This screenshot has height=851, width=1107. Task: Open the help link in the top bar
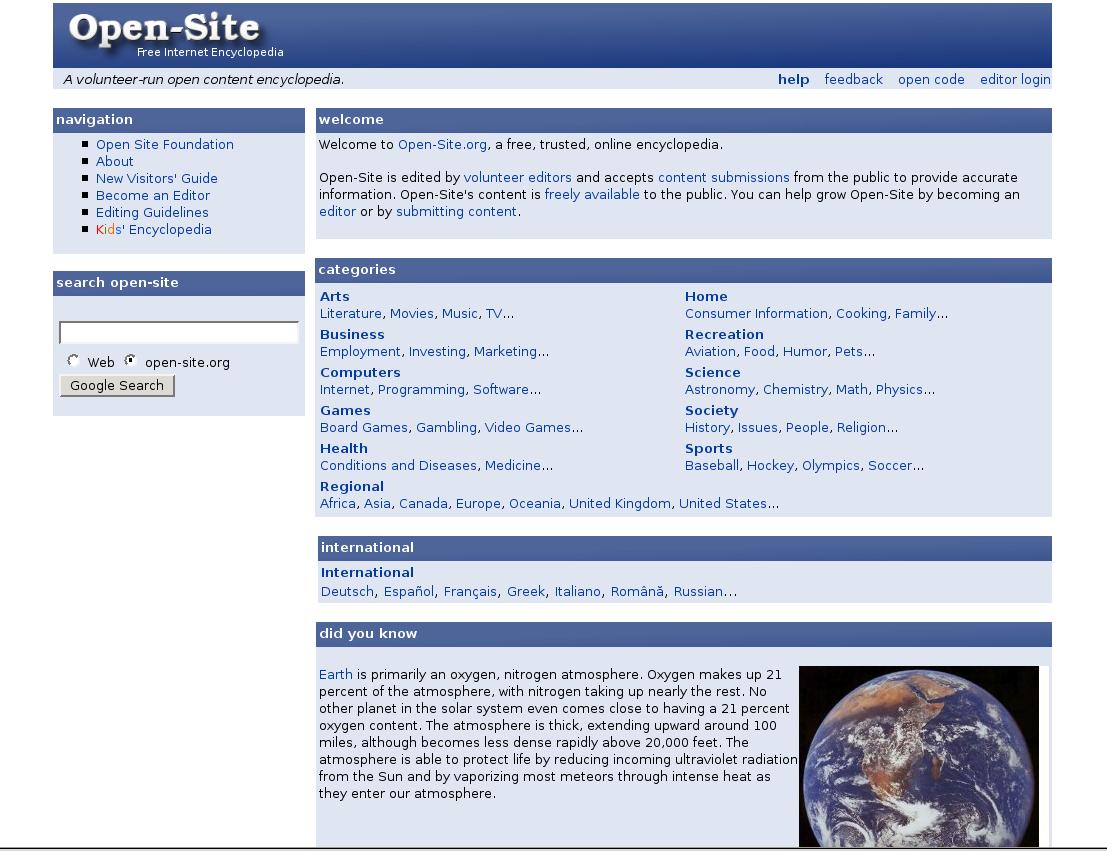point(794,79)
